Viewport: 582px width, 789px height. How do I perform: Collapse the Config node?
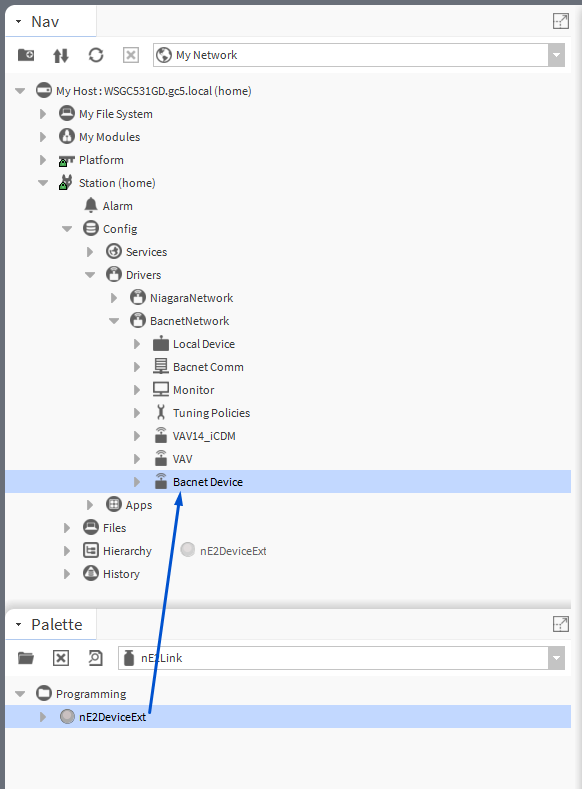point(67,229)
